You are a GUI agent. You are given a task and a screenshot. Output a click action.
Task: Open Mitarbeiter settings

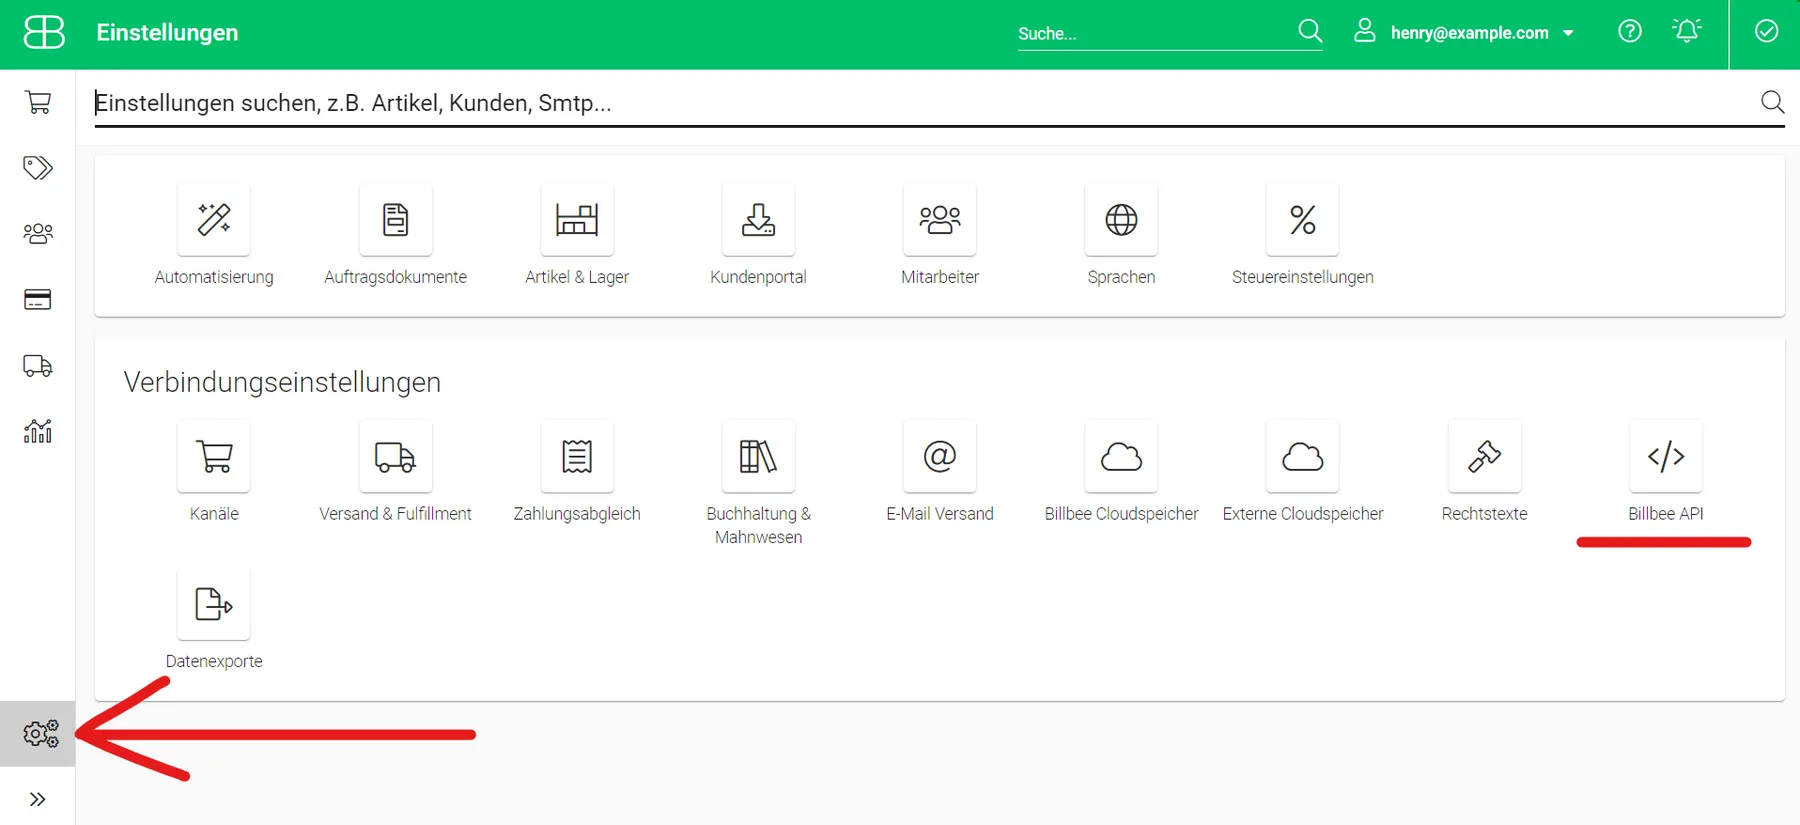click(x=940, y=220)
